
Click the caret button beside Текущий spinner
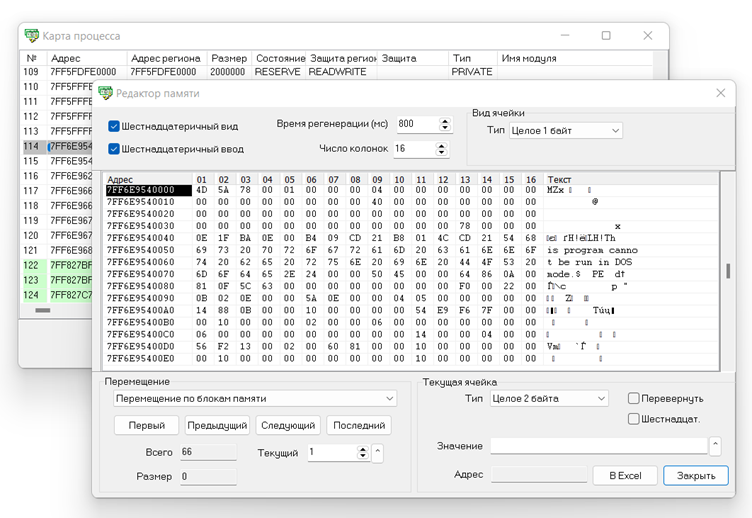click(x=377, y=453)
